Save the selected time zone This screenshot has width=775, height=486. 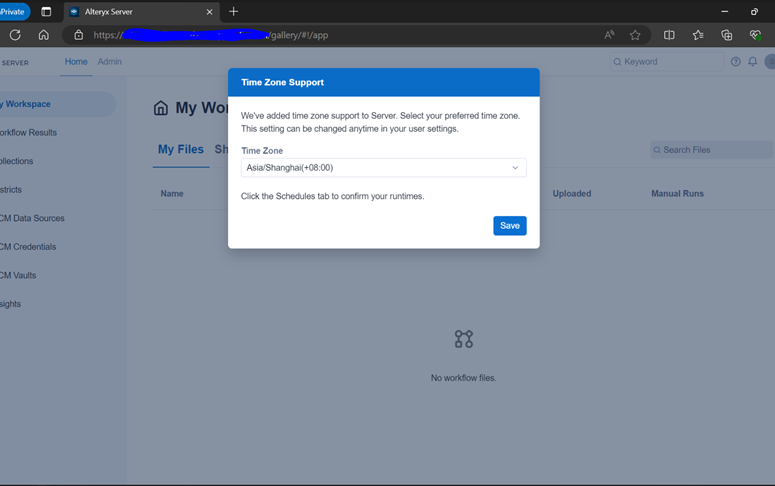tap(510, 225)
